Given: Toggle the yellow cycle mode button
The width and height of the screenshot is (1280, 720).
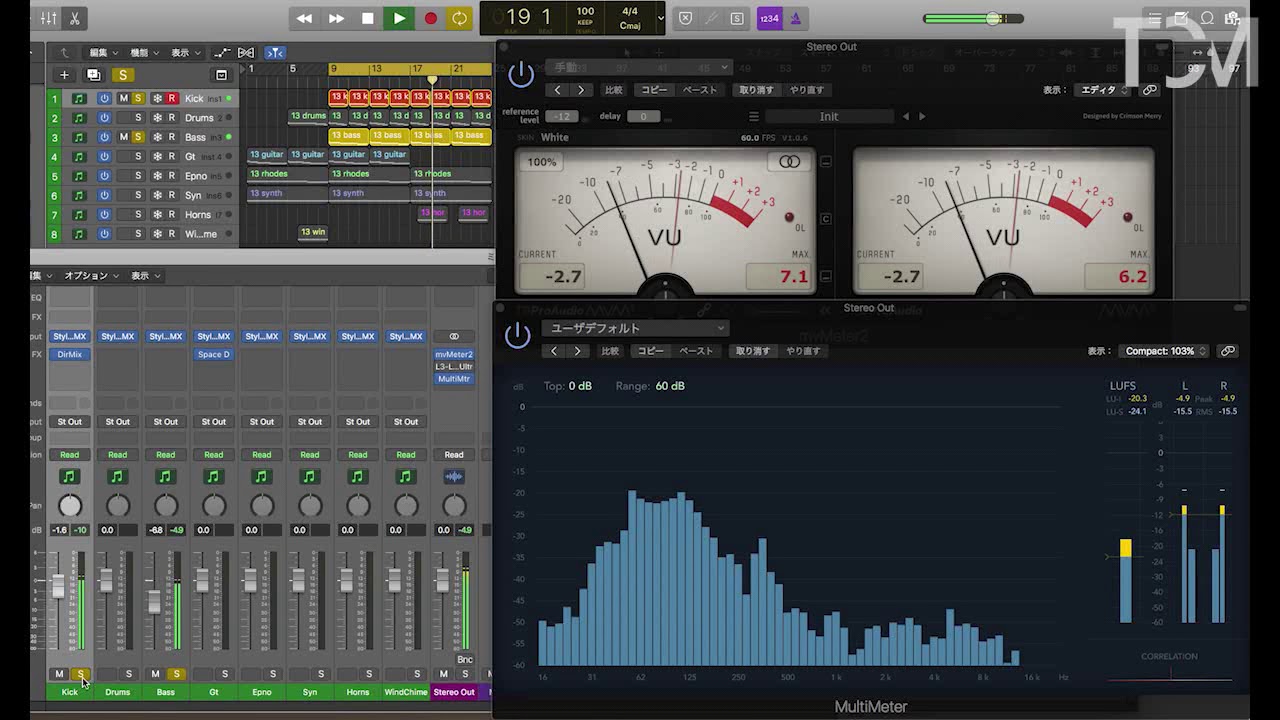Looking at the screenshot, I should (x=459, y=18).
